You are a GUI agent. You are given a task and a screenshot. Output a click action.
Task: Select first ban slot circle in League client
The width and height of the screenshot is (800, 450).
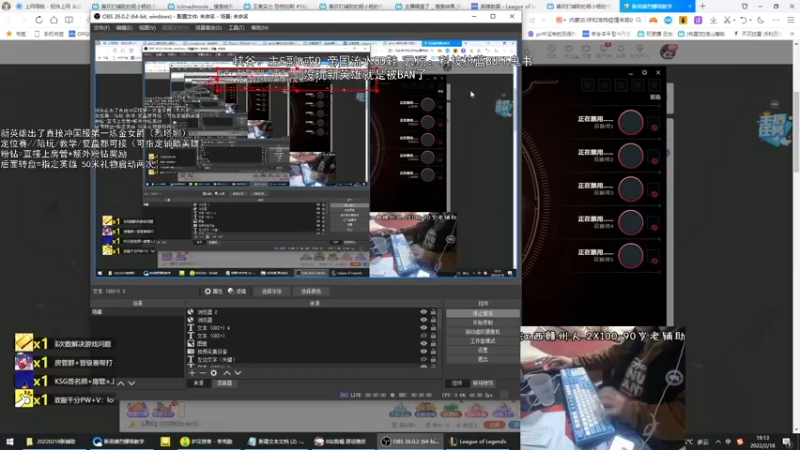(x=631, y=122)
